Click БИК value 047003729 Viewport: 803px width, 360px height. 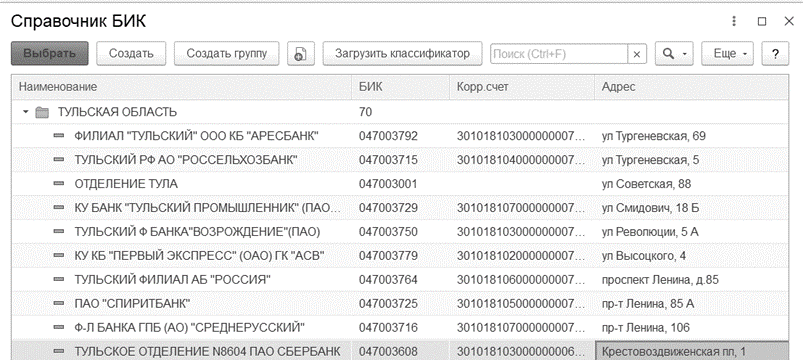tap(388, 207)
